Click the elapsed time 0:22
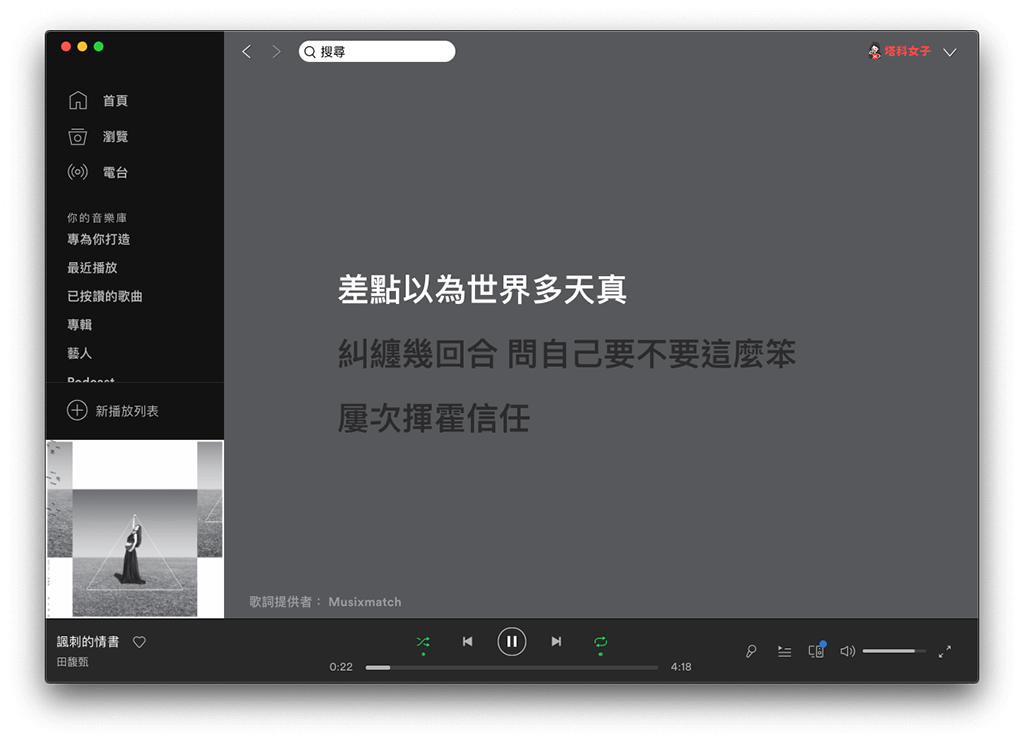The image size is (1024, 743). (341, 667)
